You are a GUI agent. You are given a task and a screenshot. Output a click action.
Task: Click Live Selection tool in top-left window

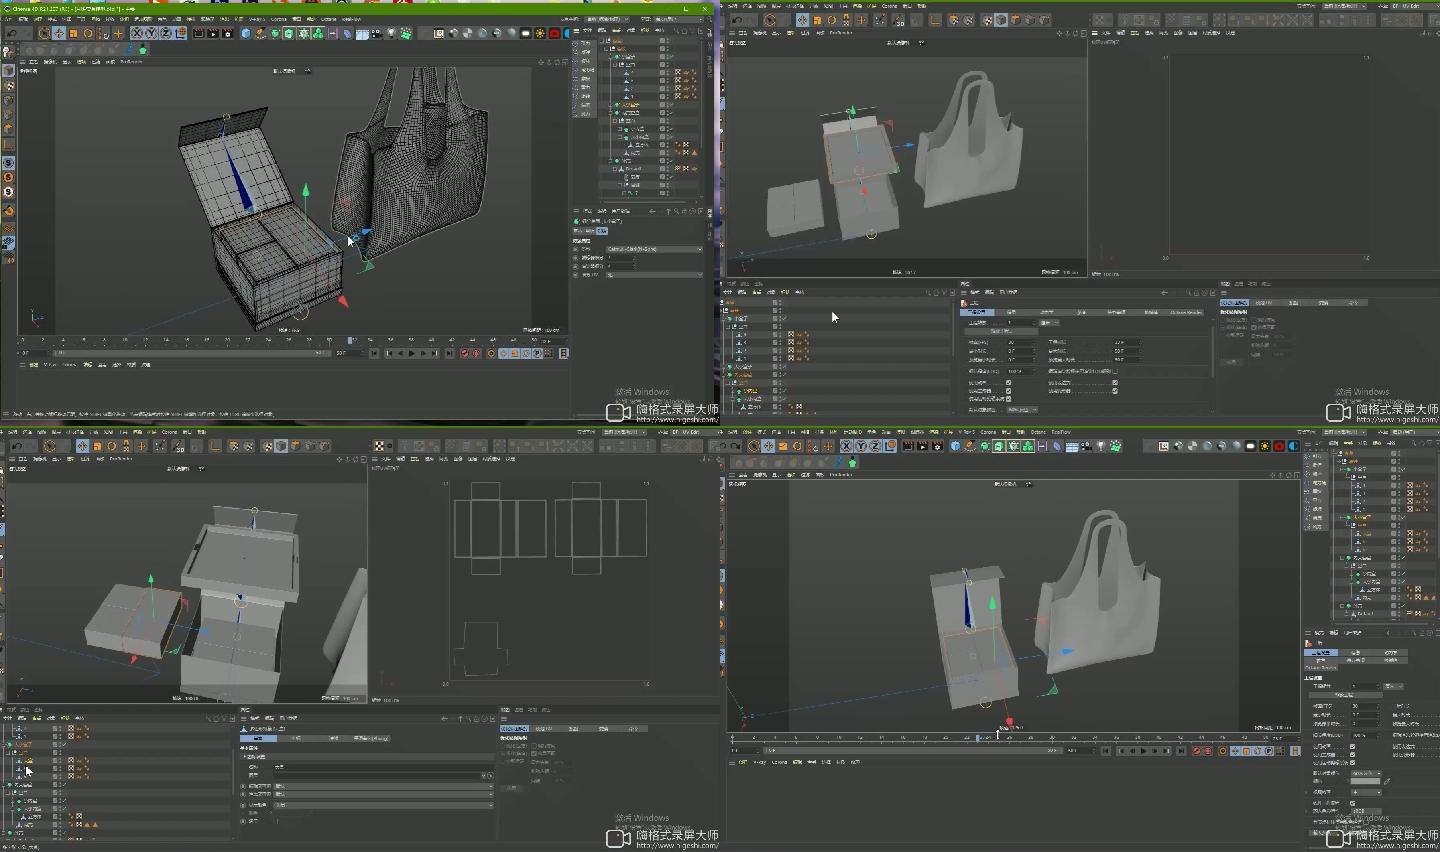(x=44, y=33)
